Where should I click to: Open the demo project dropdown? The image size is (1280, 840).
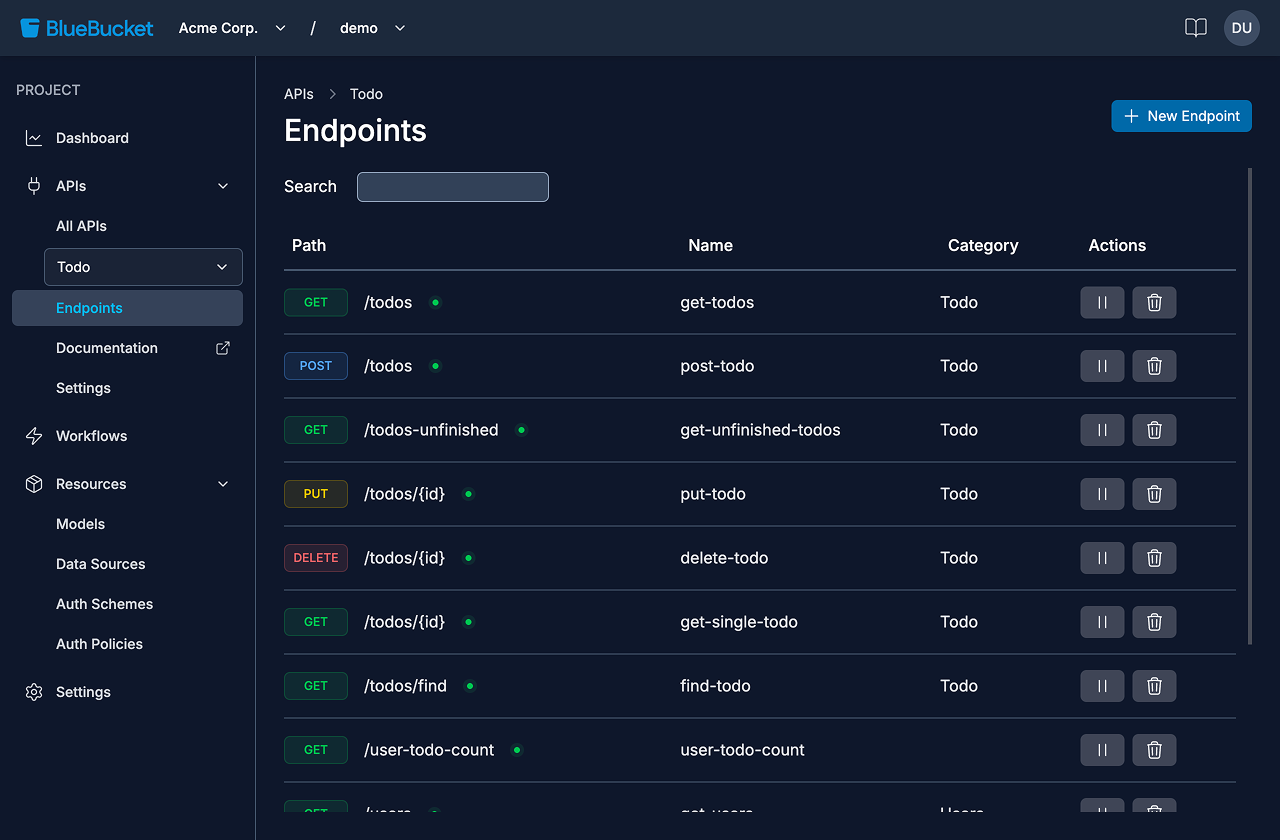point(372,28)
